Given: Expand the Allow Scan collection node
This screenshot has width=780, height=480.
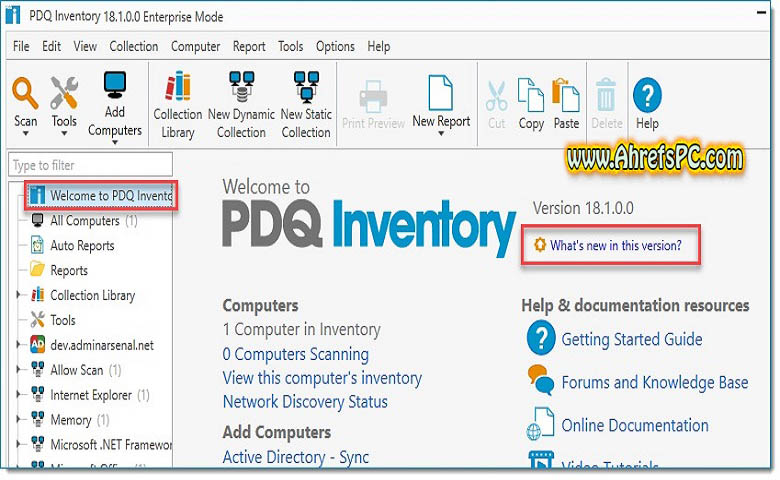Looking at the screenshot, I should click(x=18, y=369).
